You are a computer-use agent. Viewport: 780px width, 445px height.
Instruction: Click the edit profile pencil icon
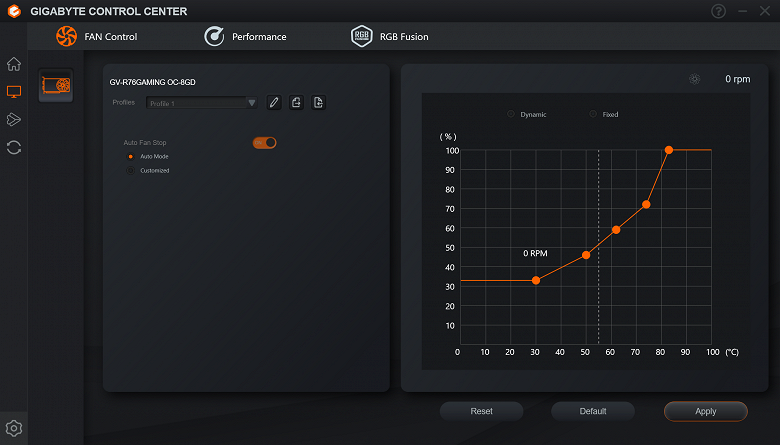click(x=274, y=102)
